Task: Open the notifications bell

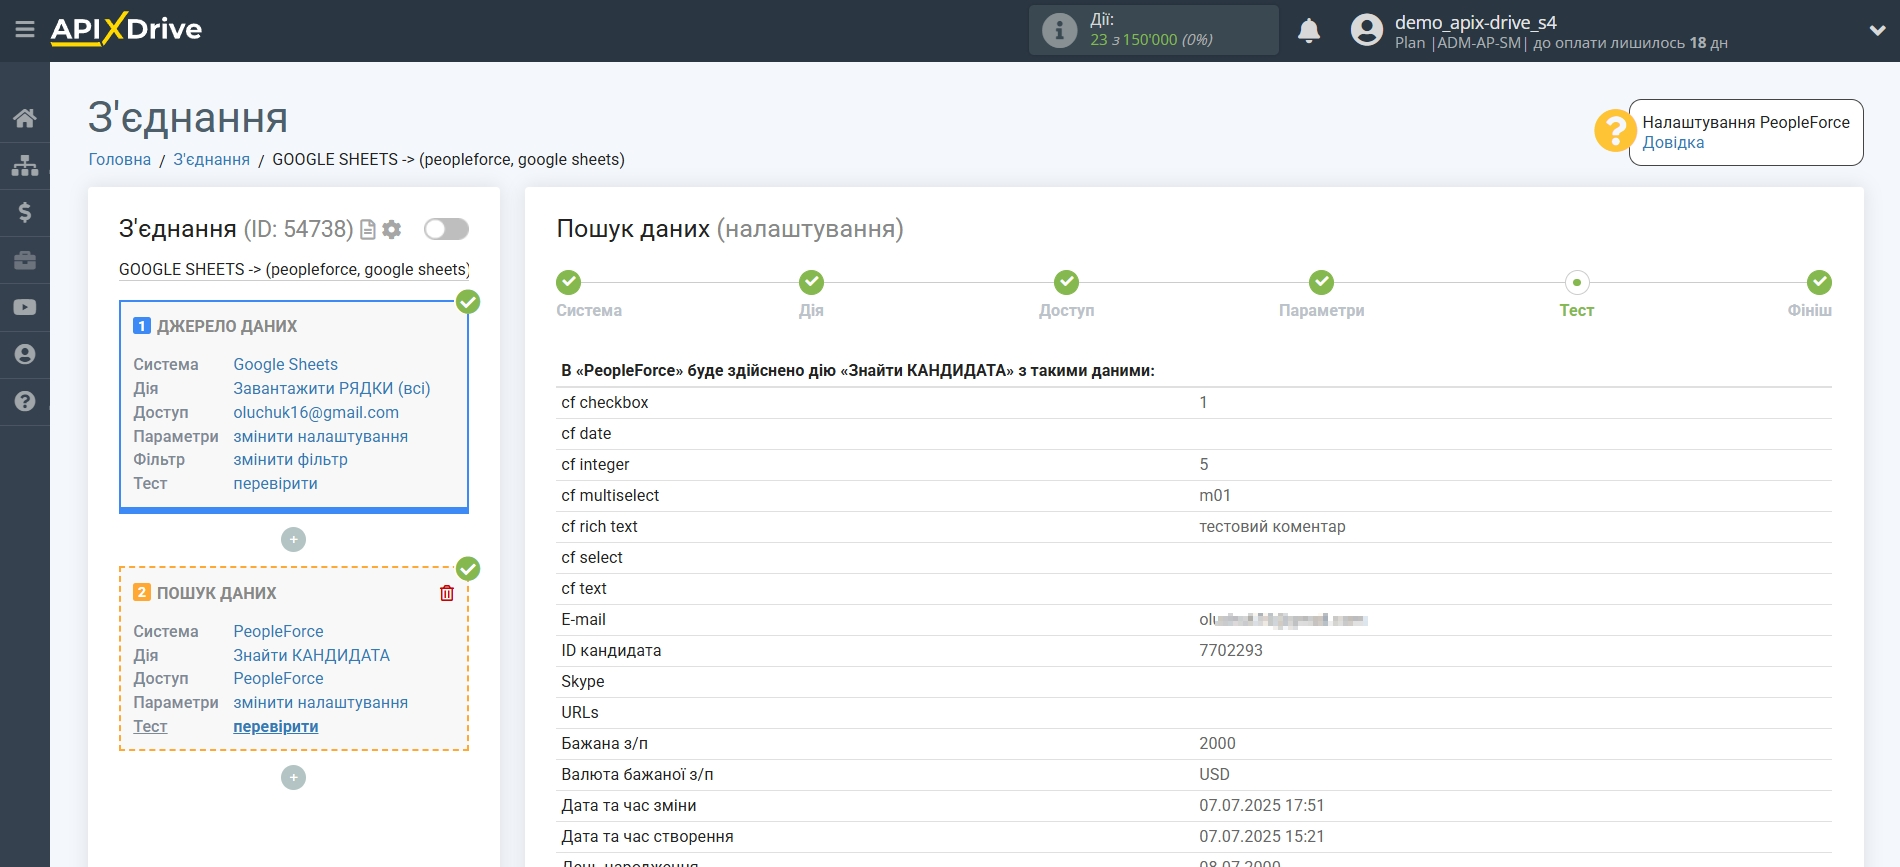Action: 1309,31
